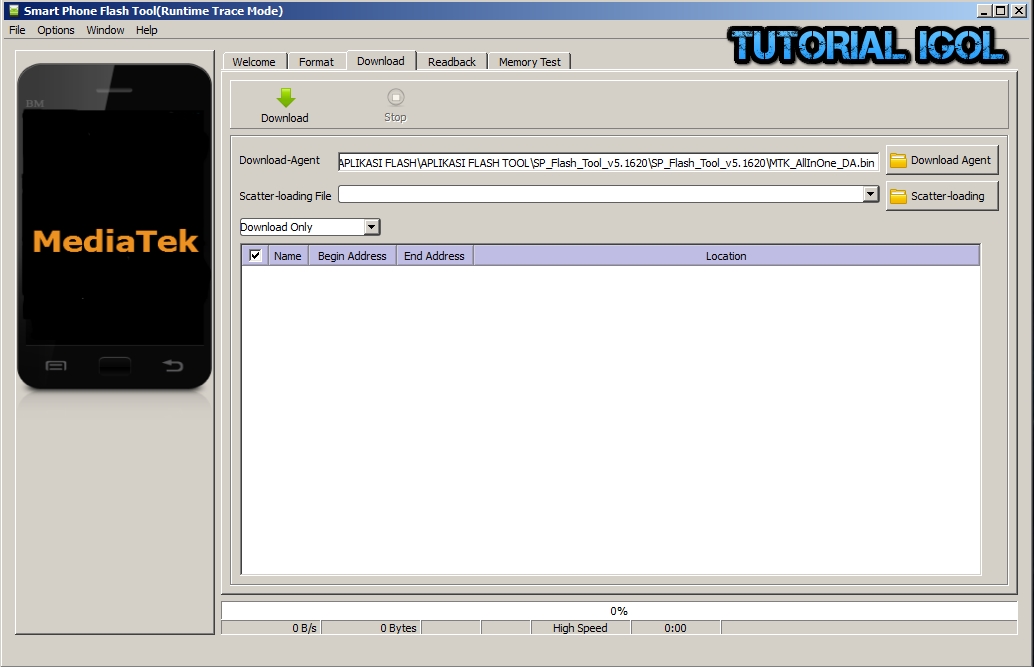
Task: Click the Name column header
Action: coord(288,255)
